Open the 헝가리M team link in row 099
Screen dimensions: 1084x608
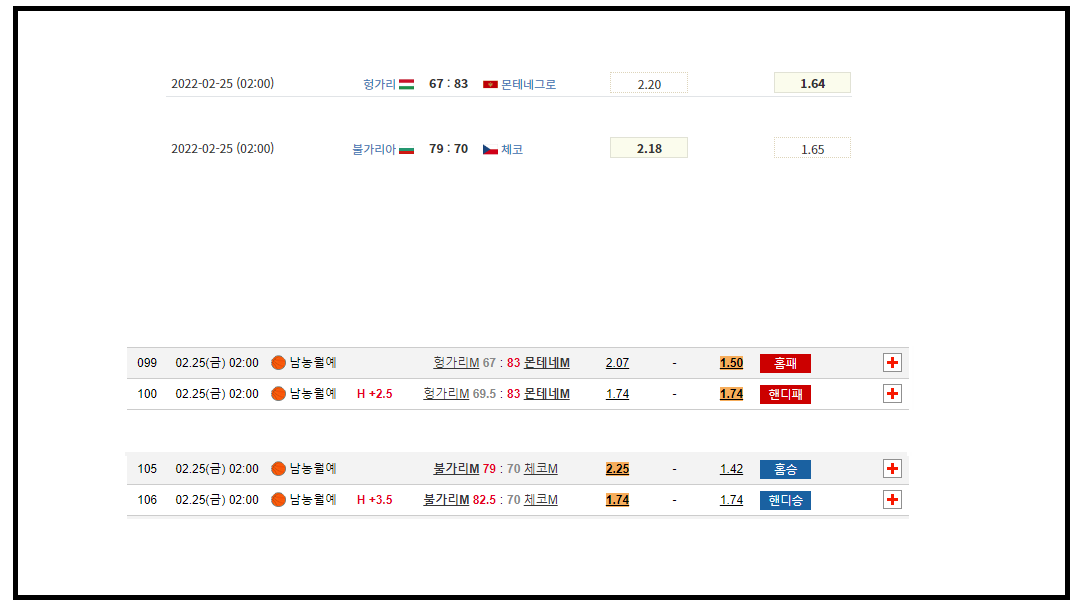tap(456, 363)
